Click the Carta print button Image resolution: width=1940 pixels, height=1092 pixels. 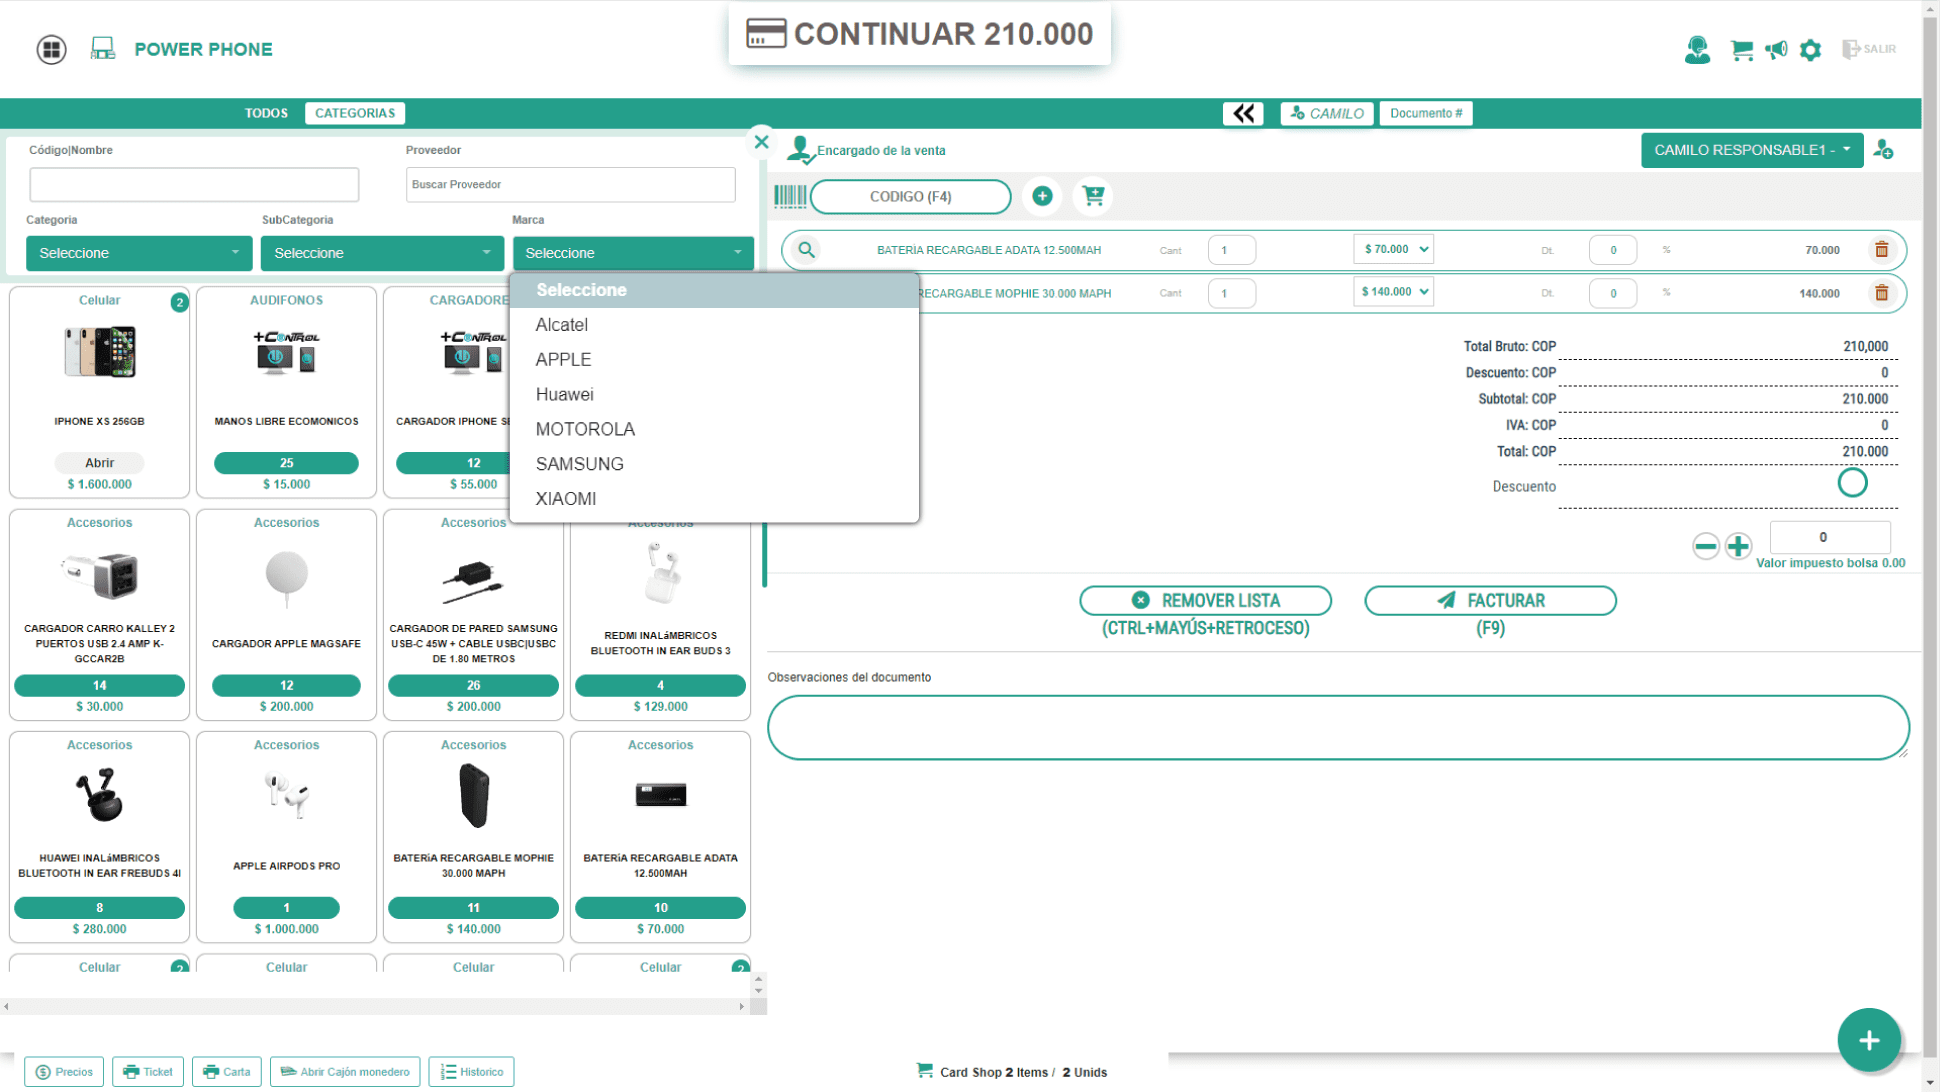[227, 1072]
